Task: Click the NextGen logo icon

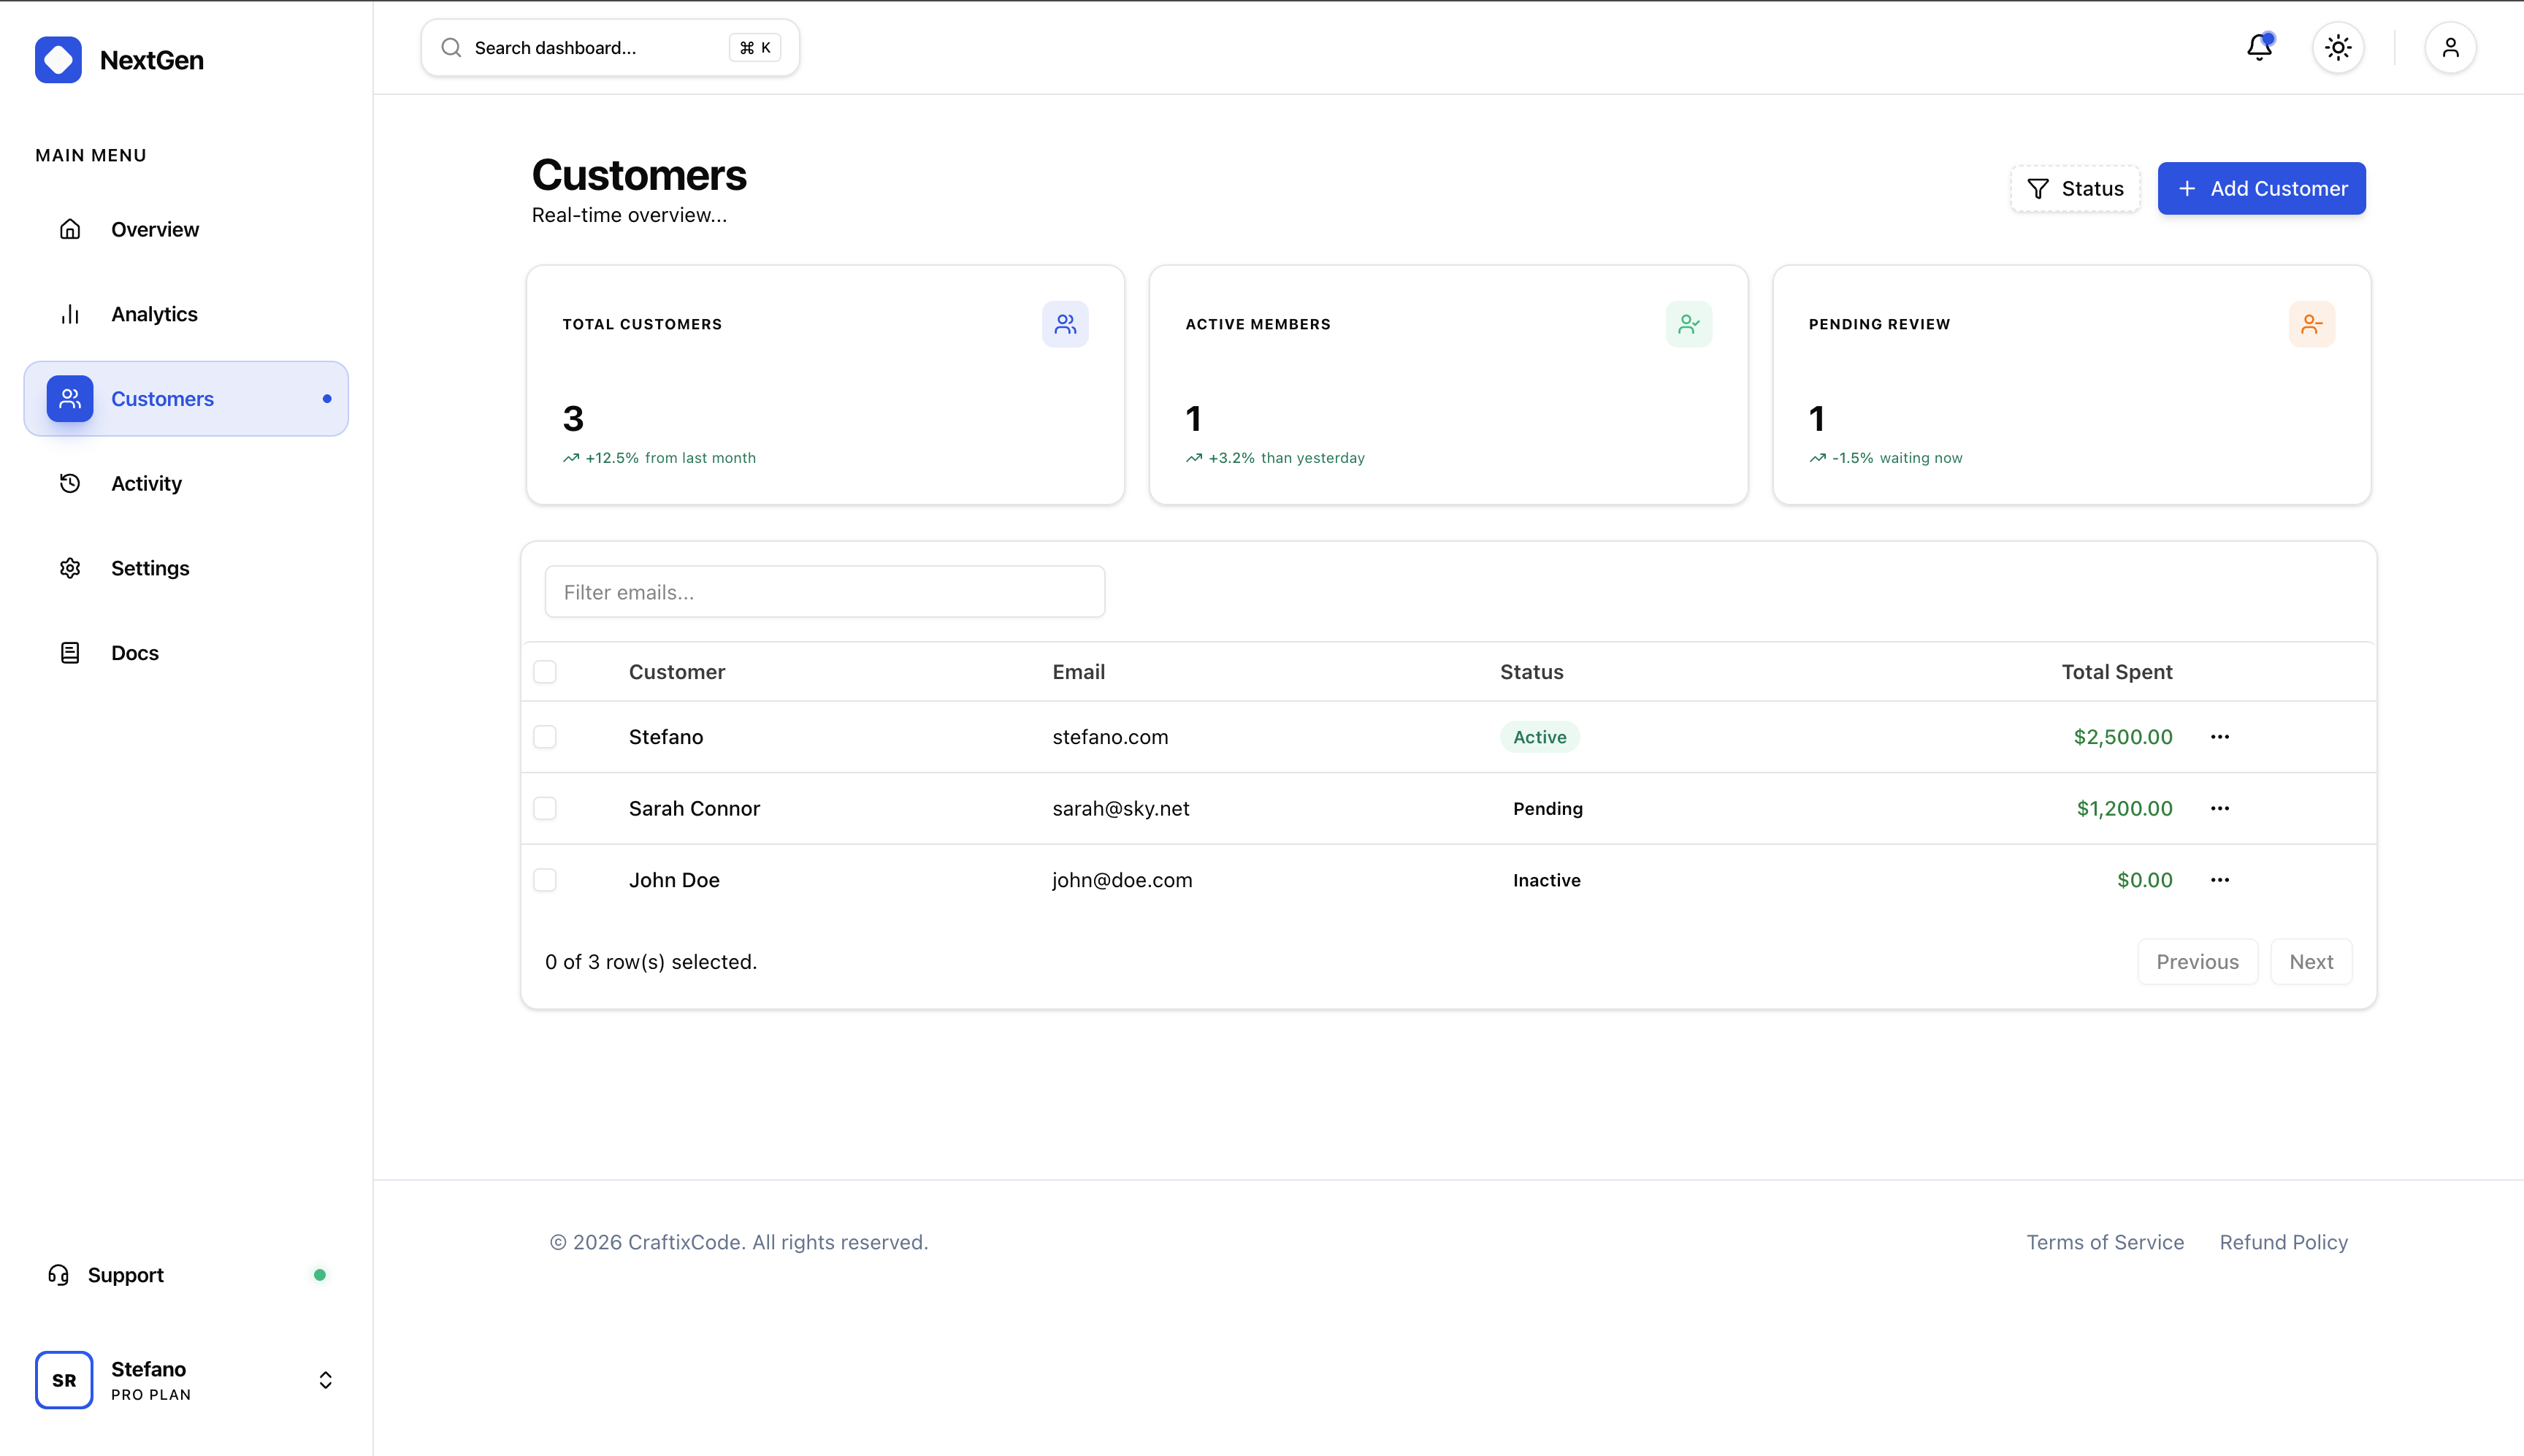Action: tap(58, 59)
